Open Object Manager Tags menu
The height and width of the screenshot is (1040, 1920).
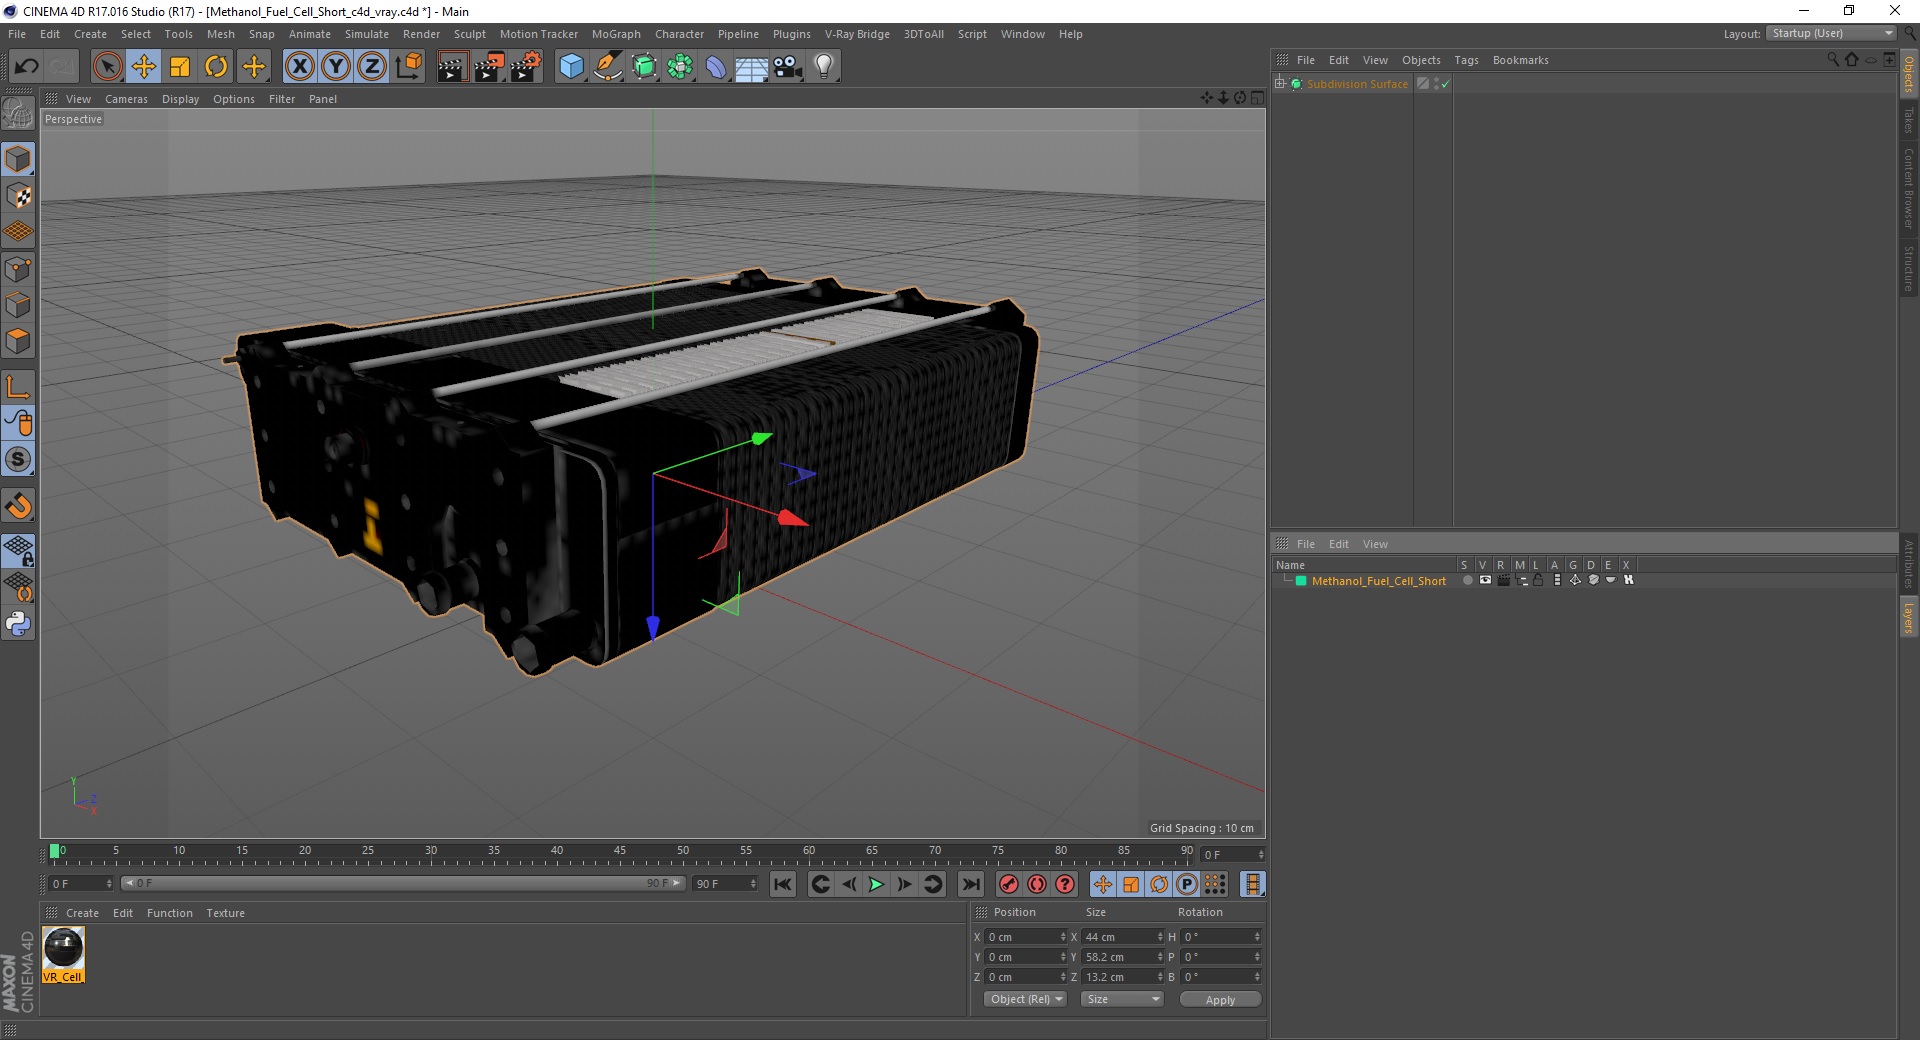tap(1466, 60)
